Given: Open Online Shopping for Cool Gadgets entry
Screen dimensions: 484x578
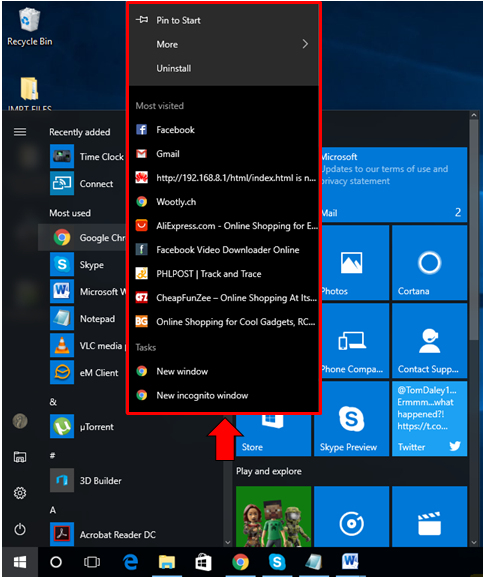Looking at the screenshot, I should (x=223, y=321).
